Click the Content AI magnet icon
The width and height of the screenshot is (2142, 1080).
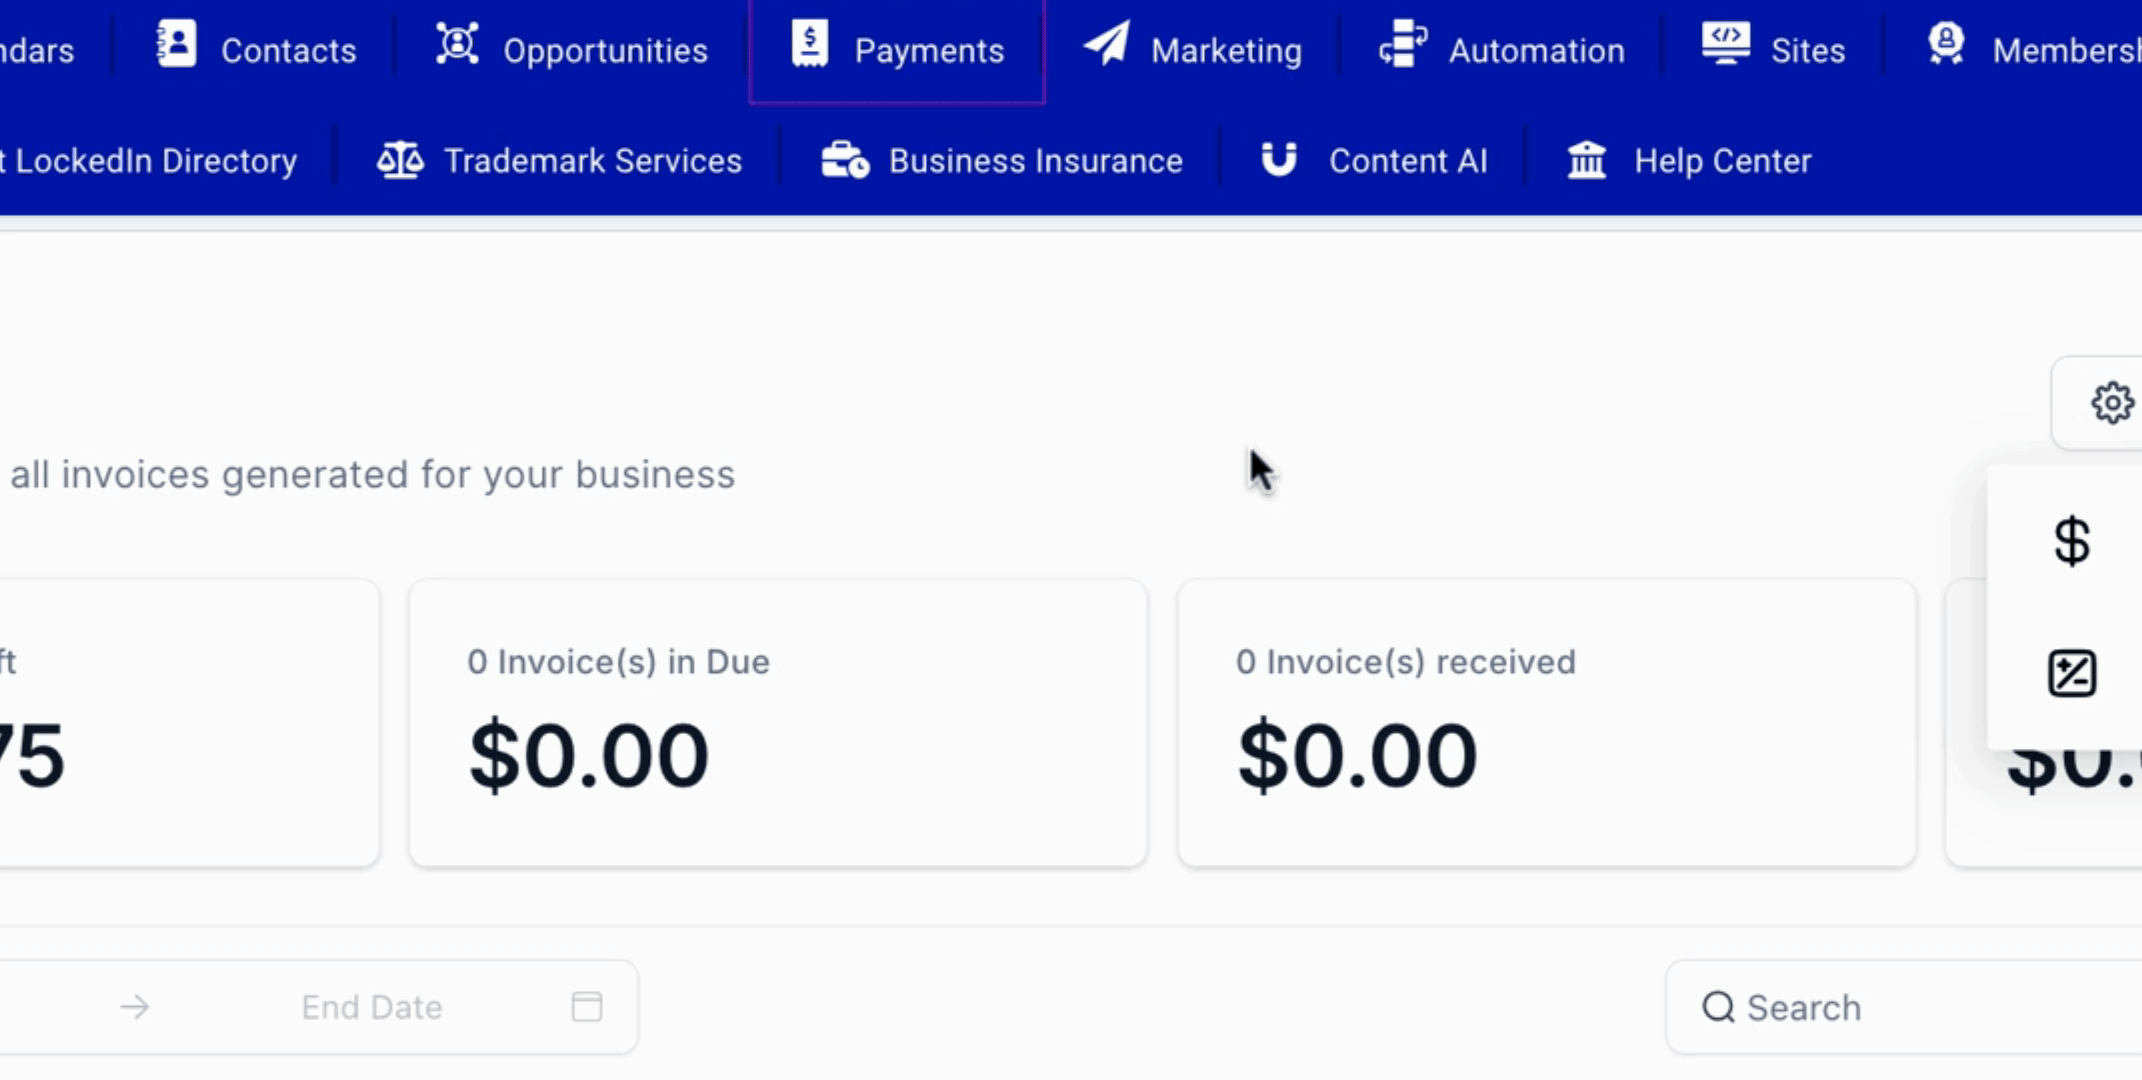(x=1278, y=159)
